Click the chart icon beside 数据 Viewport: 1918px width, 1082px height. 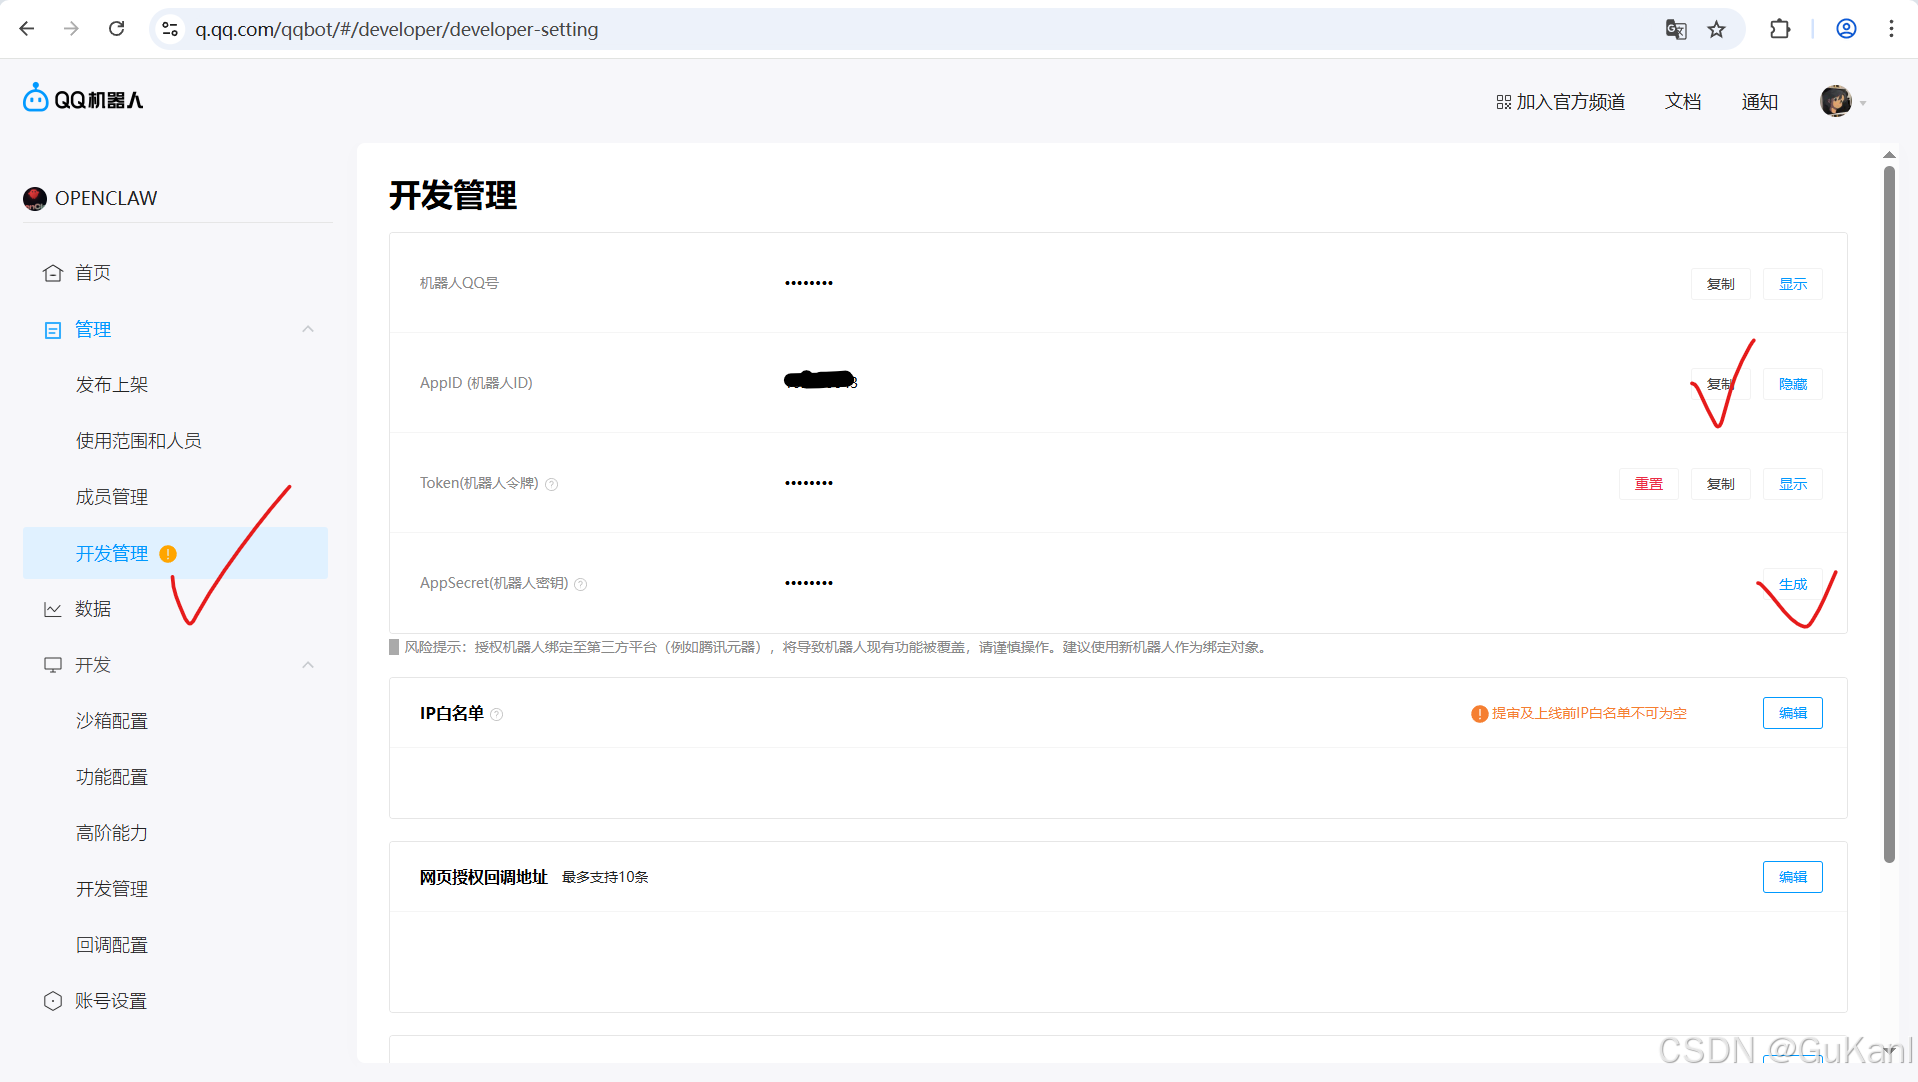(52, 608)
